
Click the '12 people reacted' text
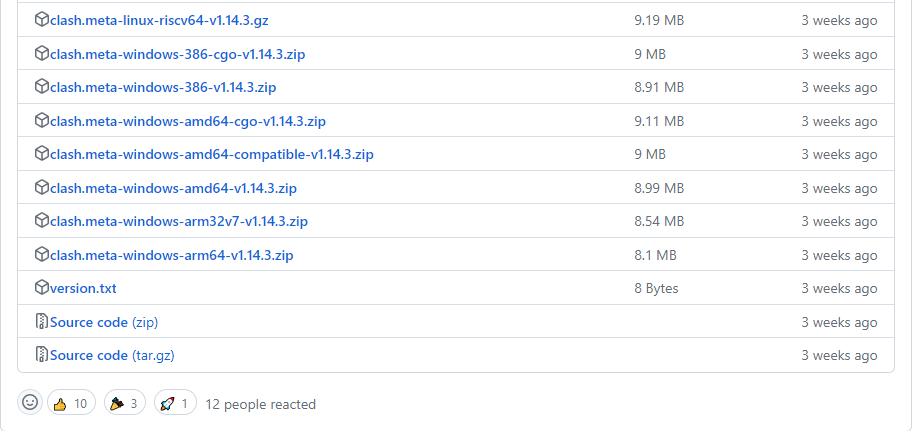click(260, 404)
